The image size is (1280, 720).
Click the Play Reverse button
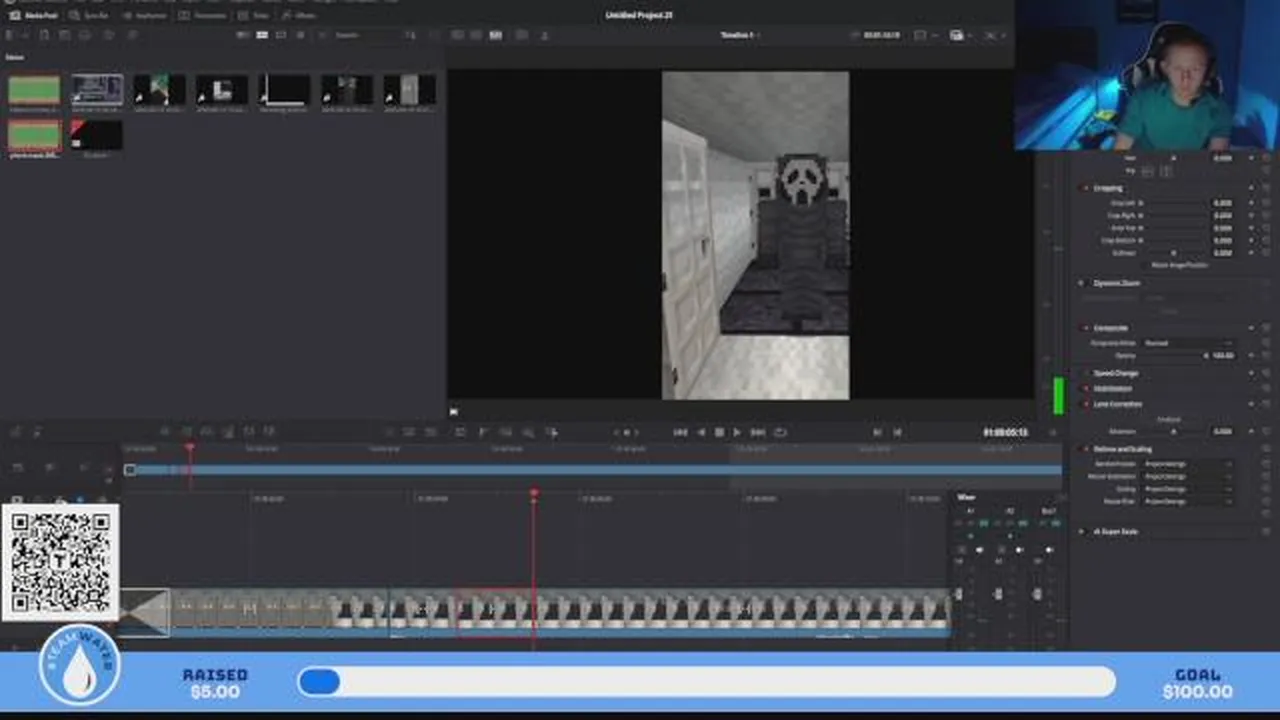(x=700, y=432)
